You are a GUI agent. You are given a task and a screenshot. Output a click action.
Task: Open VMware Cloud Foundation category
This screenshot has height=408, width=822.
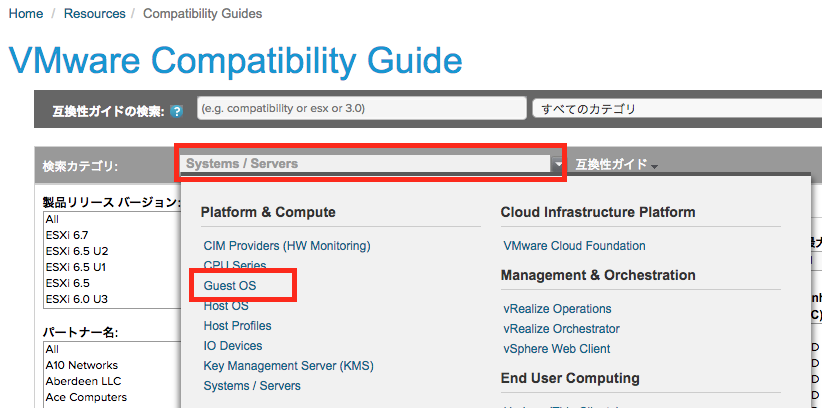(574, 245)
